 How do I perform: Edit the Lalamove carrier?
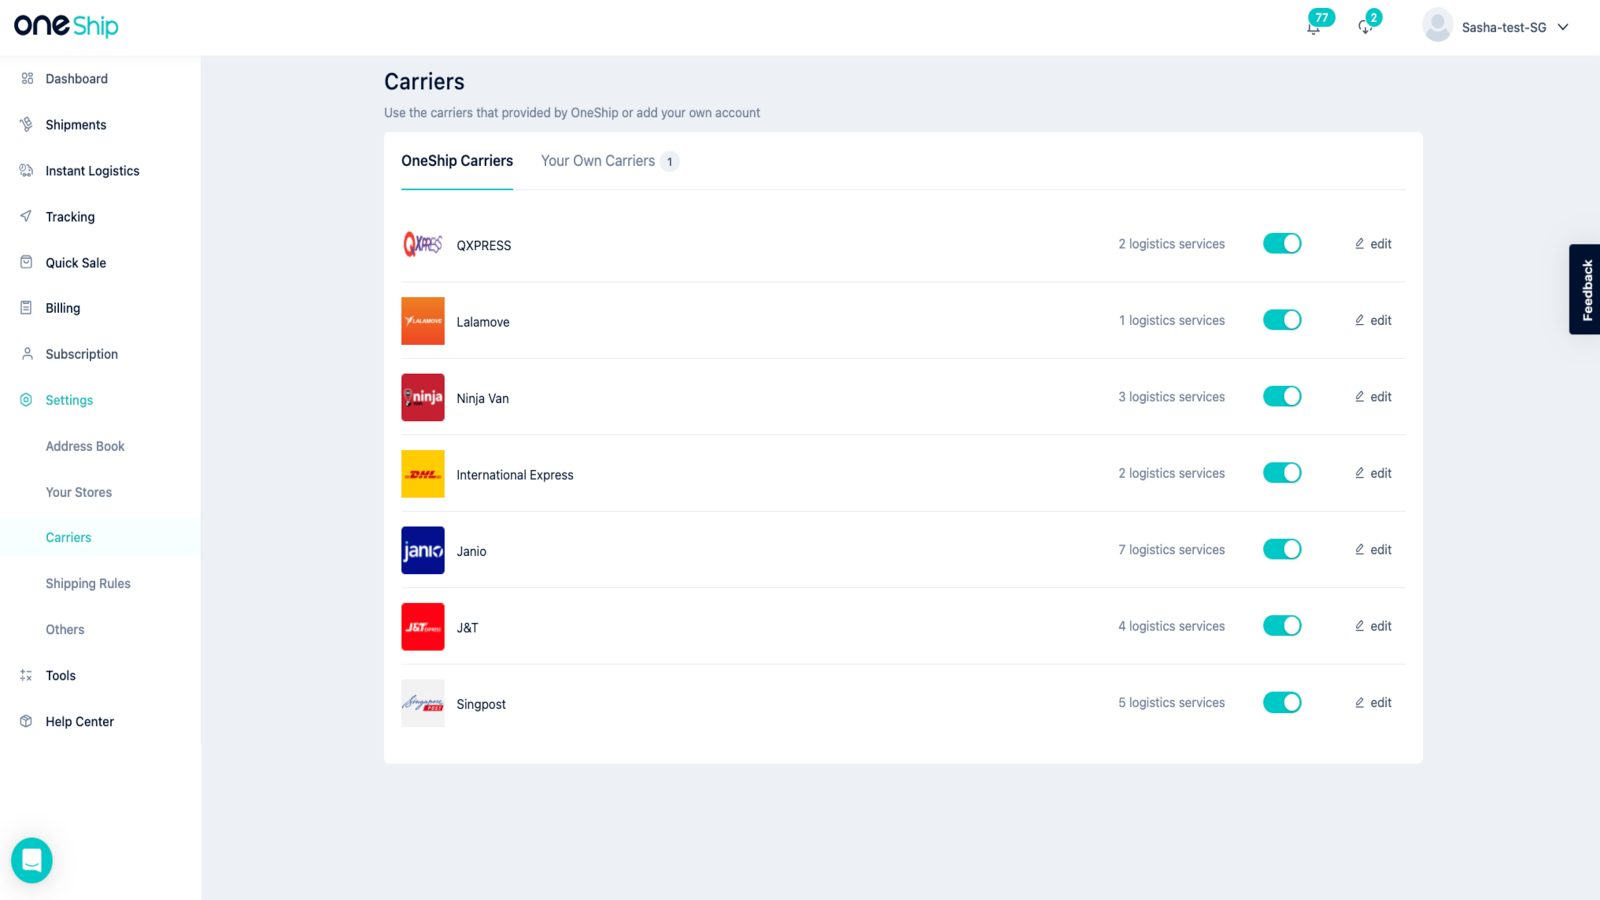pyautogui.click(x=1373, y=321)
